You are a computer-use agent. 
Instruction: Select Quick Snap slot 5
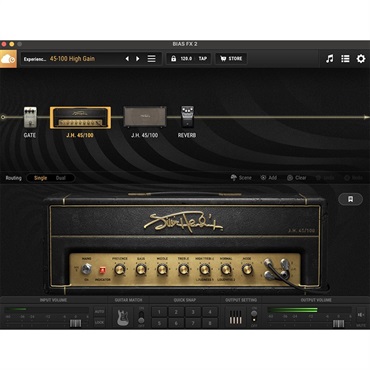click(x=159, y=323)
